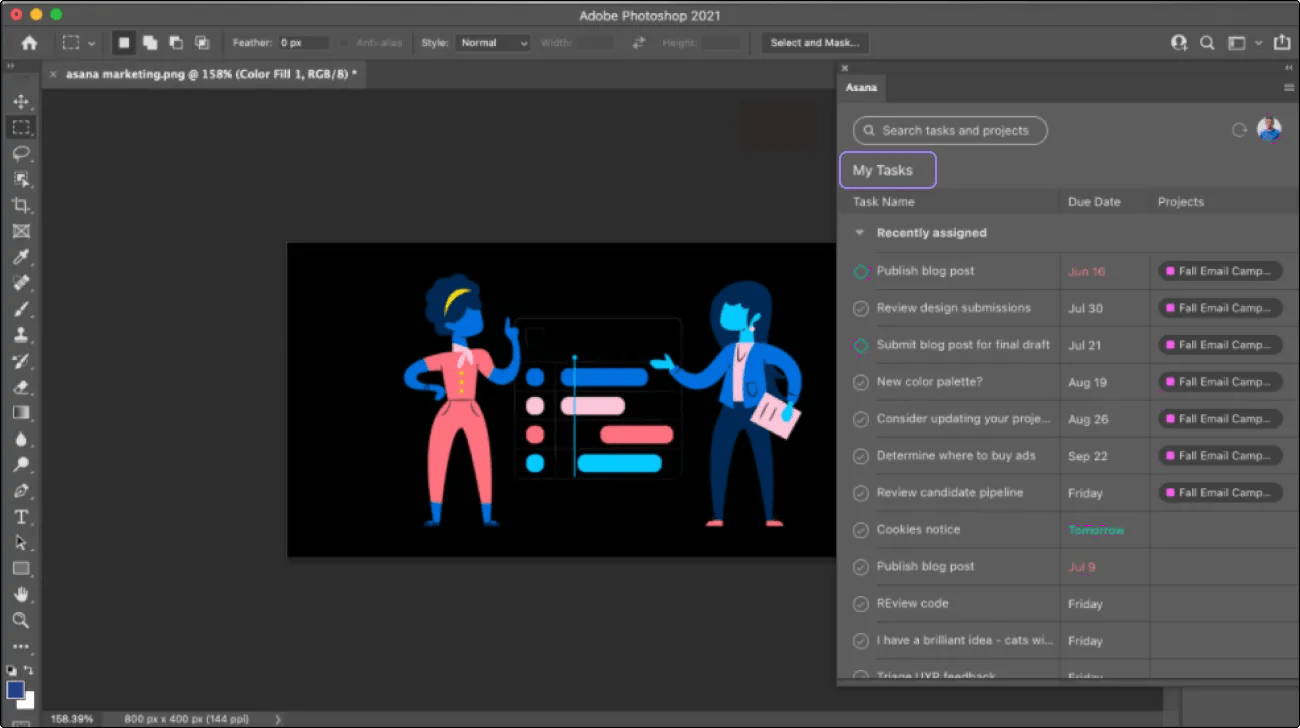
Task: Choose the Zoom tool
Action: tap(21, 621)
